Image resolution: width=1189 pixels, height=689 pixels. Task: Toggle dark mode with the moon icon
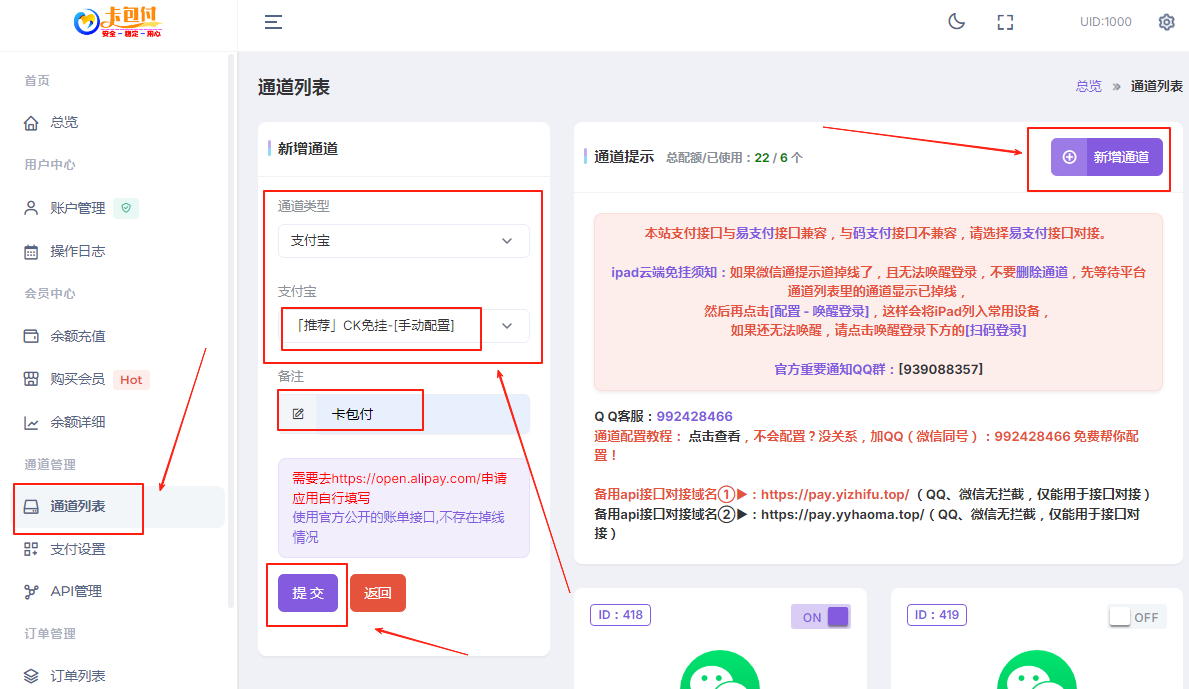pos(956,21)
